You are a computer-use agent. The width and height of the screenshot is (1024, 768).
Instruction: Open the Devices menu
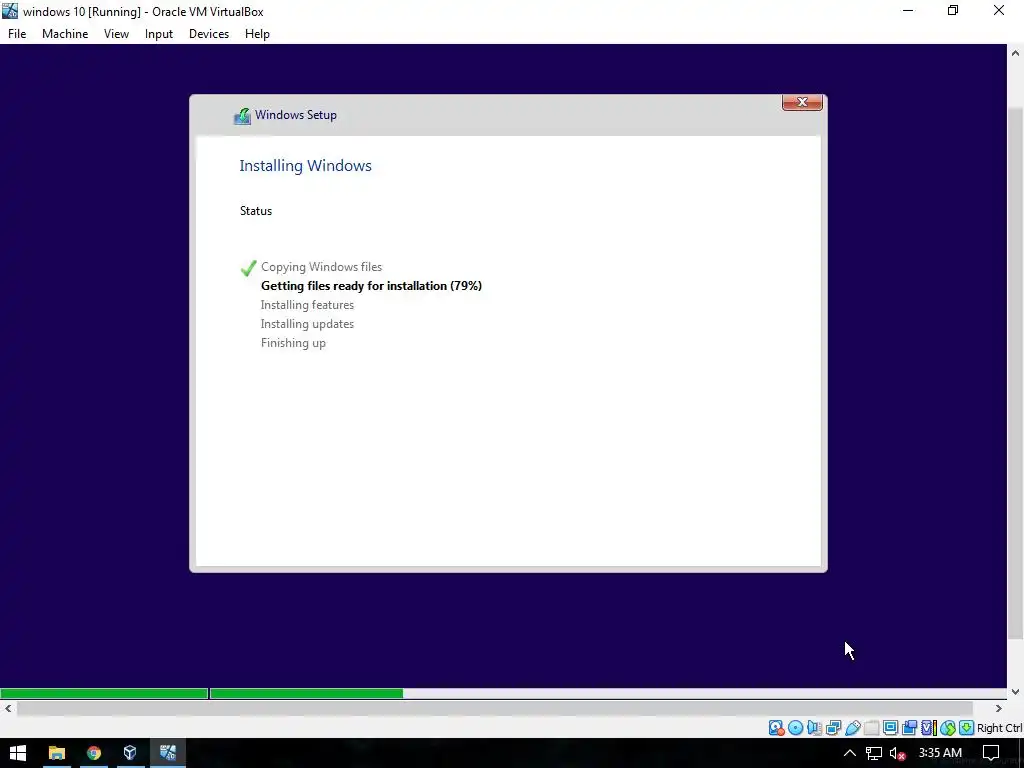(x=209, y=34)
